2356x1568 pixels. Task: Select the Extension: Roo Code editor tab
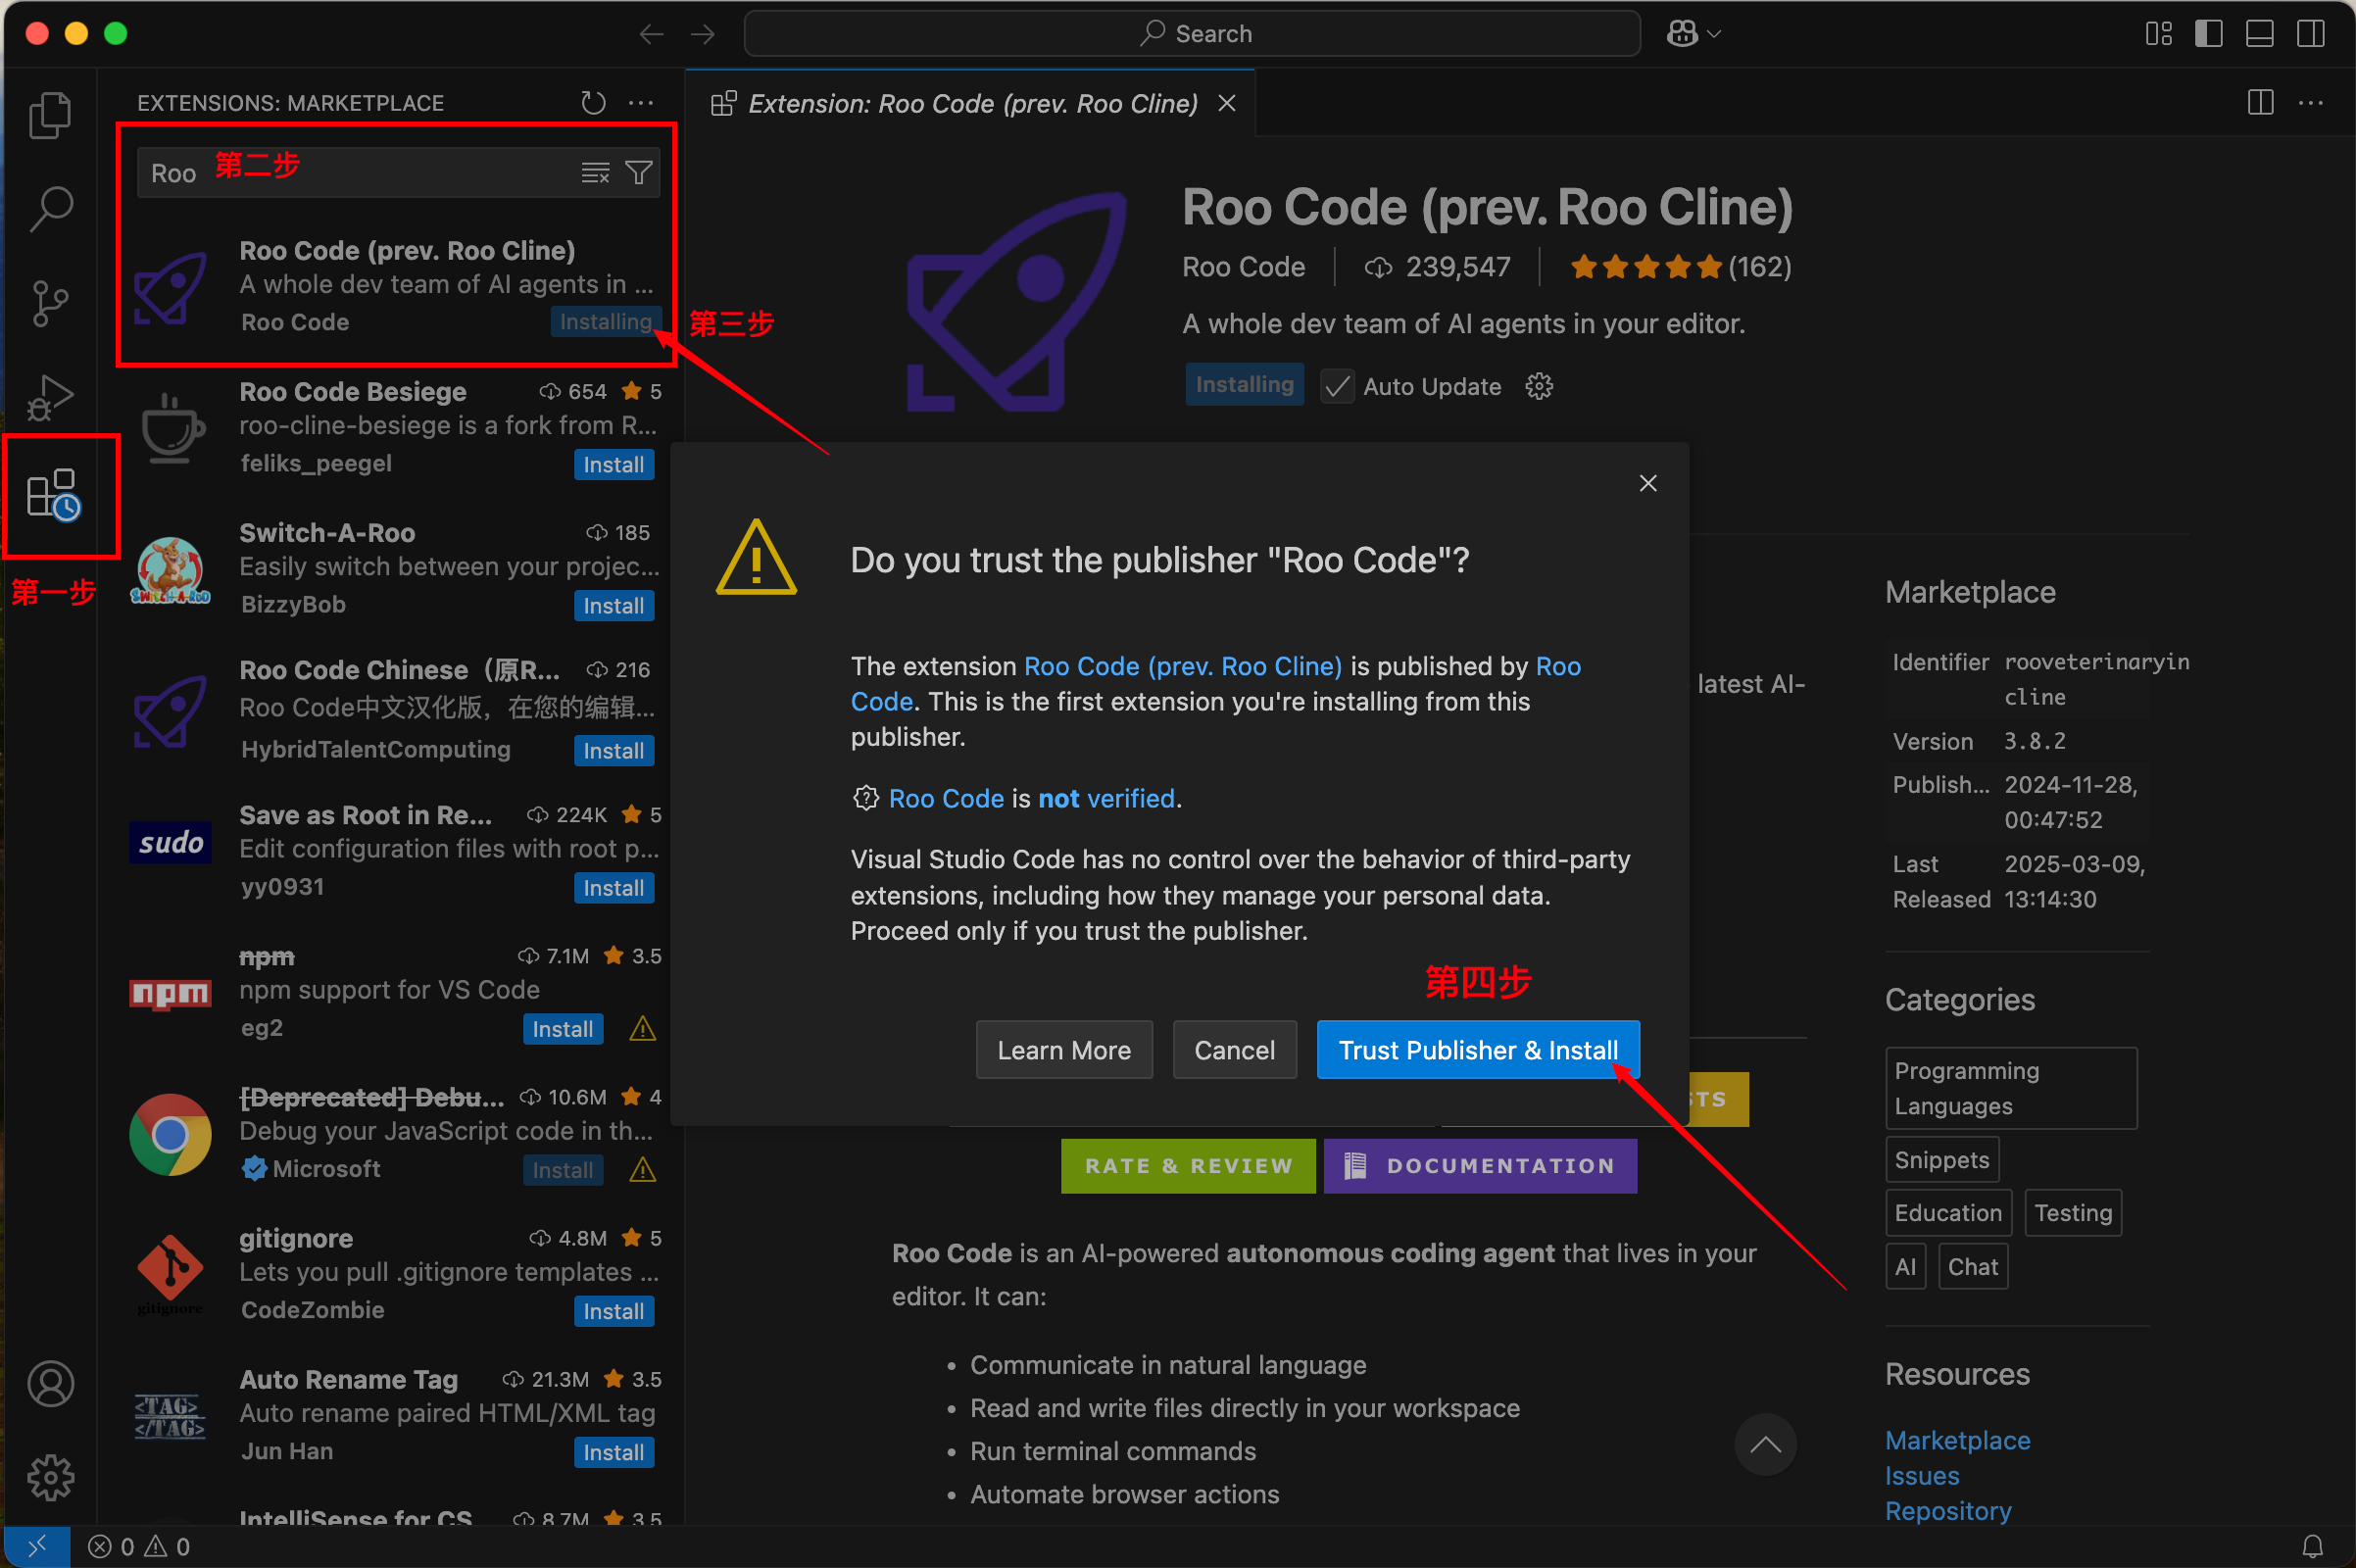971,103
